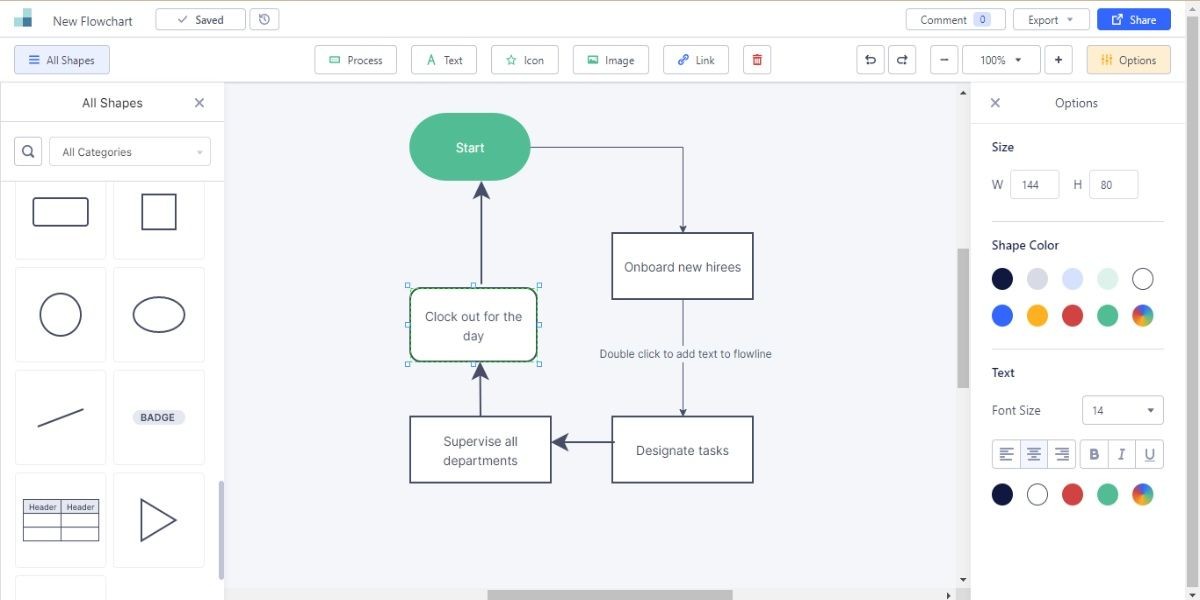
Task: Click the Icon toolbar button
Action: click(525, 60)
